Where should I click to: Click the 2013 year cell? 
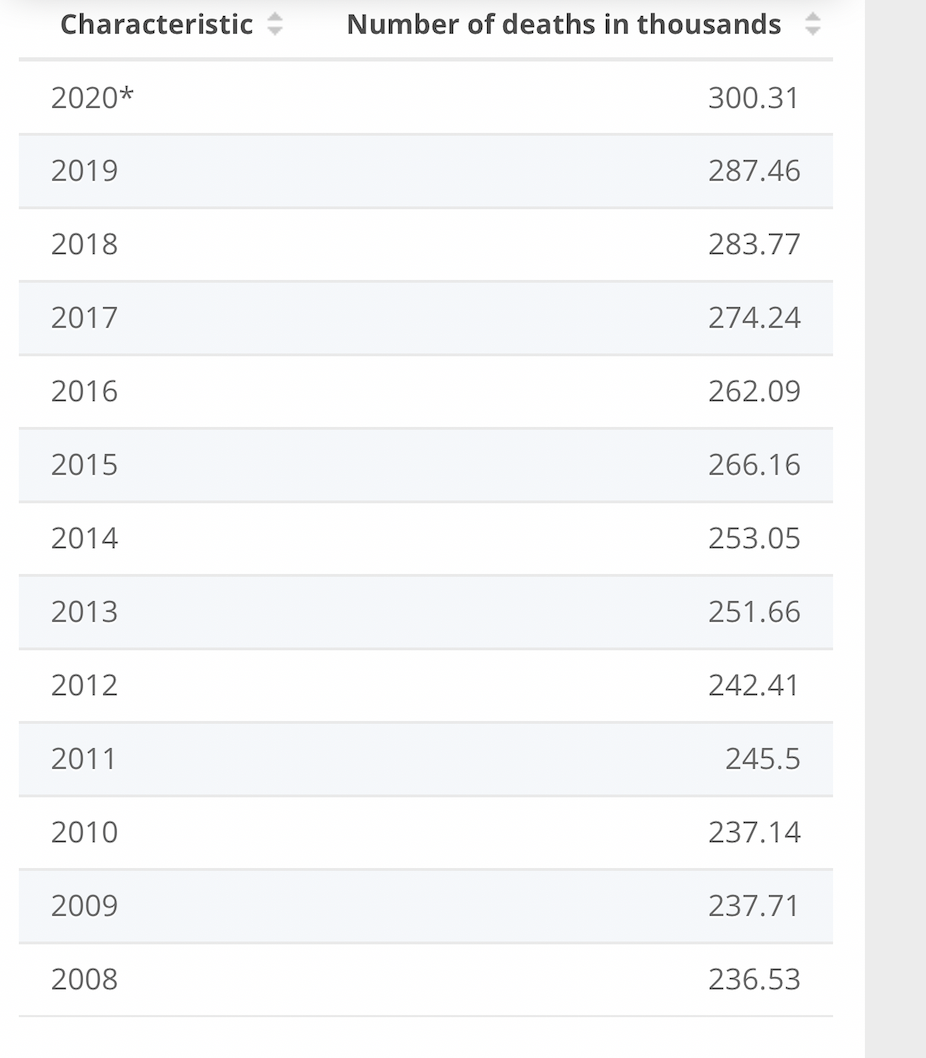(84, 612)
